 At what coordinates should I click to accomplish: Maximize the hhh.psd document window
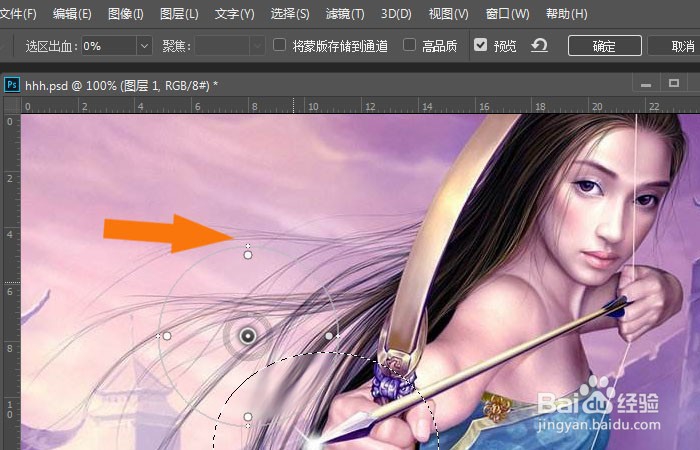point(674,83)
